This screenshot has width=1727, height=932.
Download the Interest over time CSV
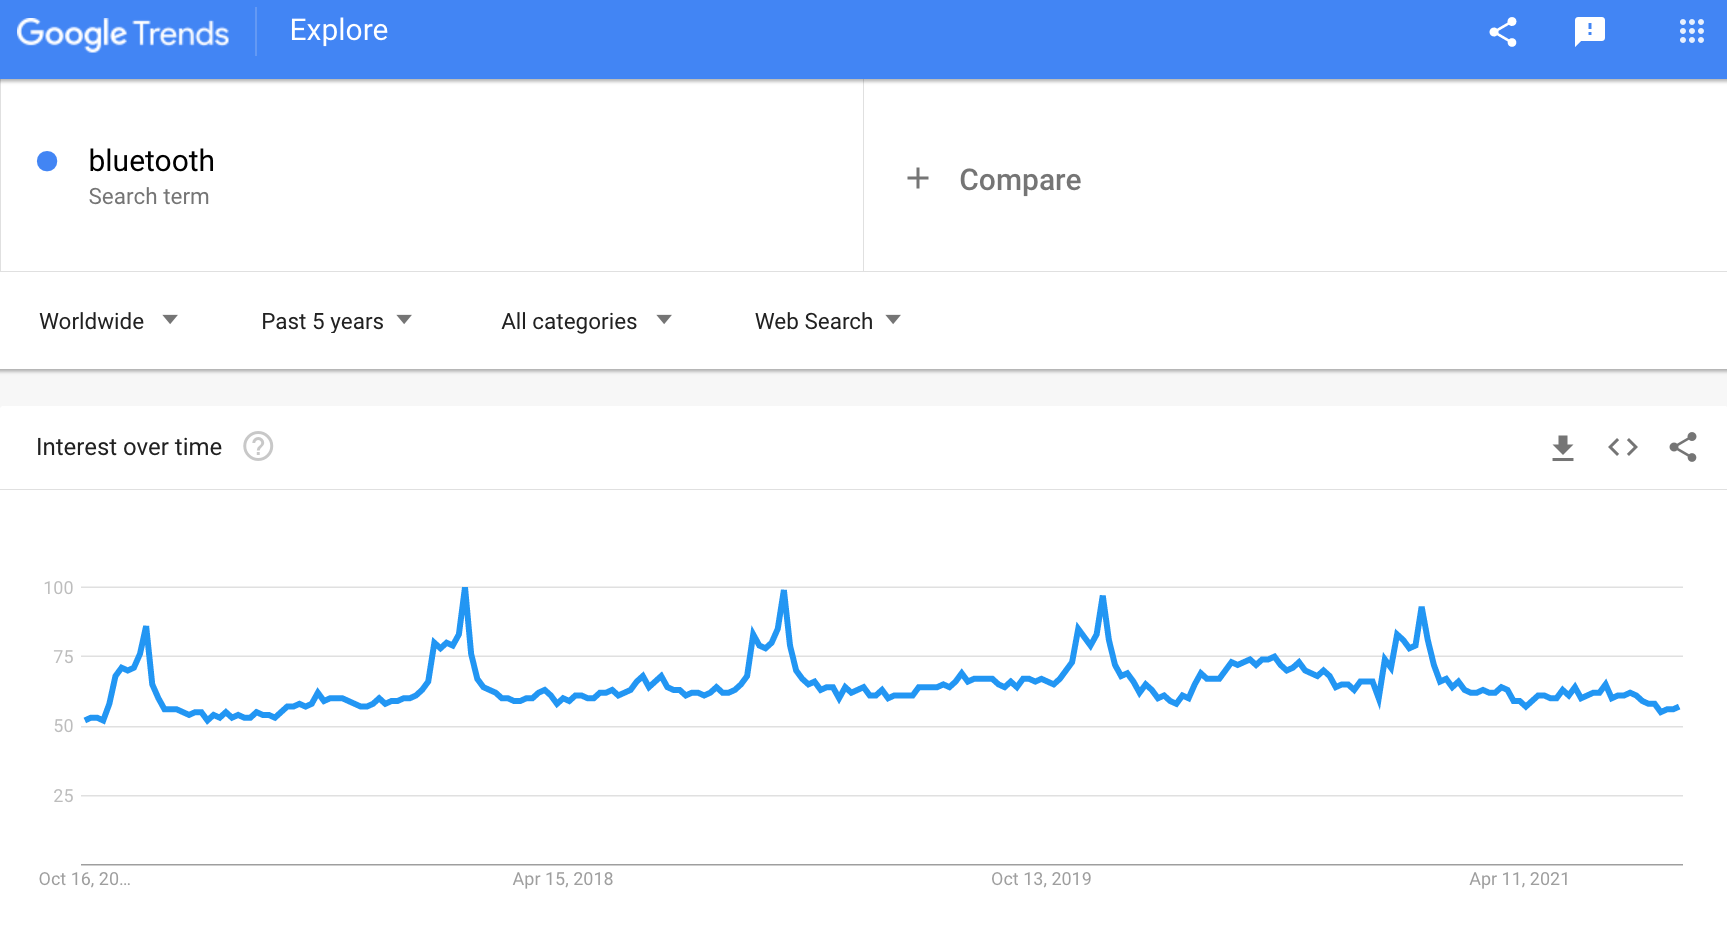(x=1562, y=447)
